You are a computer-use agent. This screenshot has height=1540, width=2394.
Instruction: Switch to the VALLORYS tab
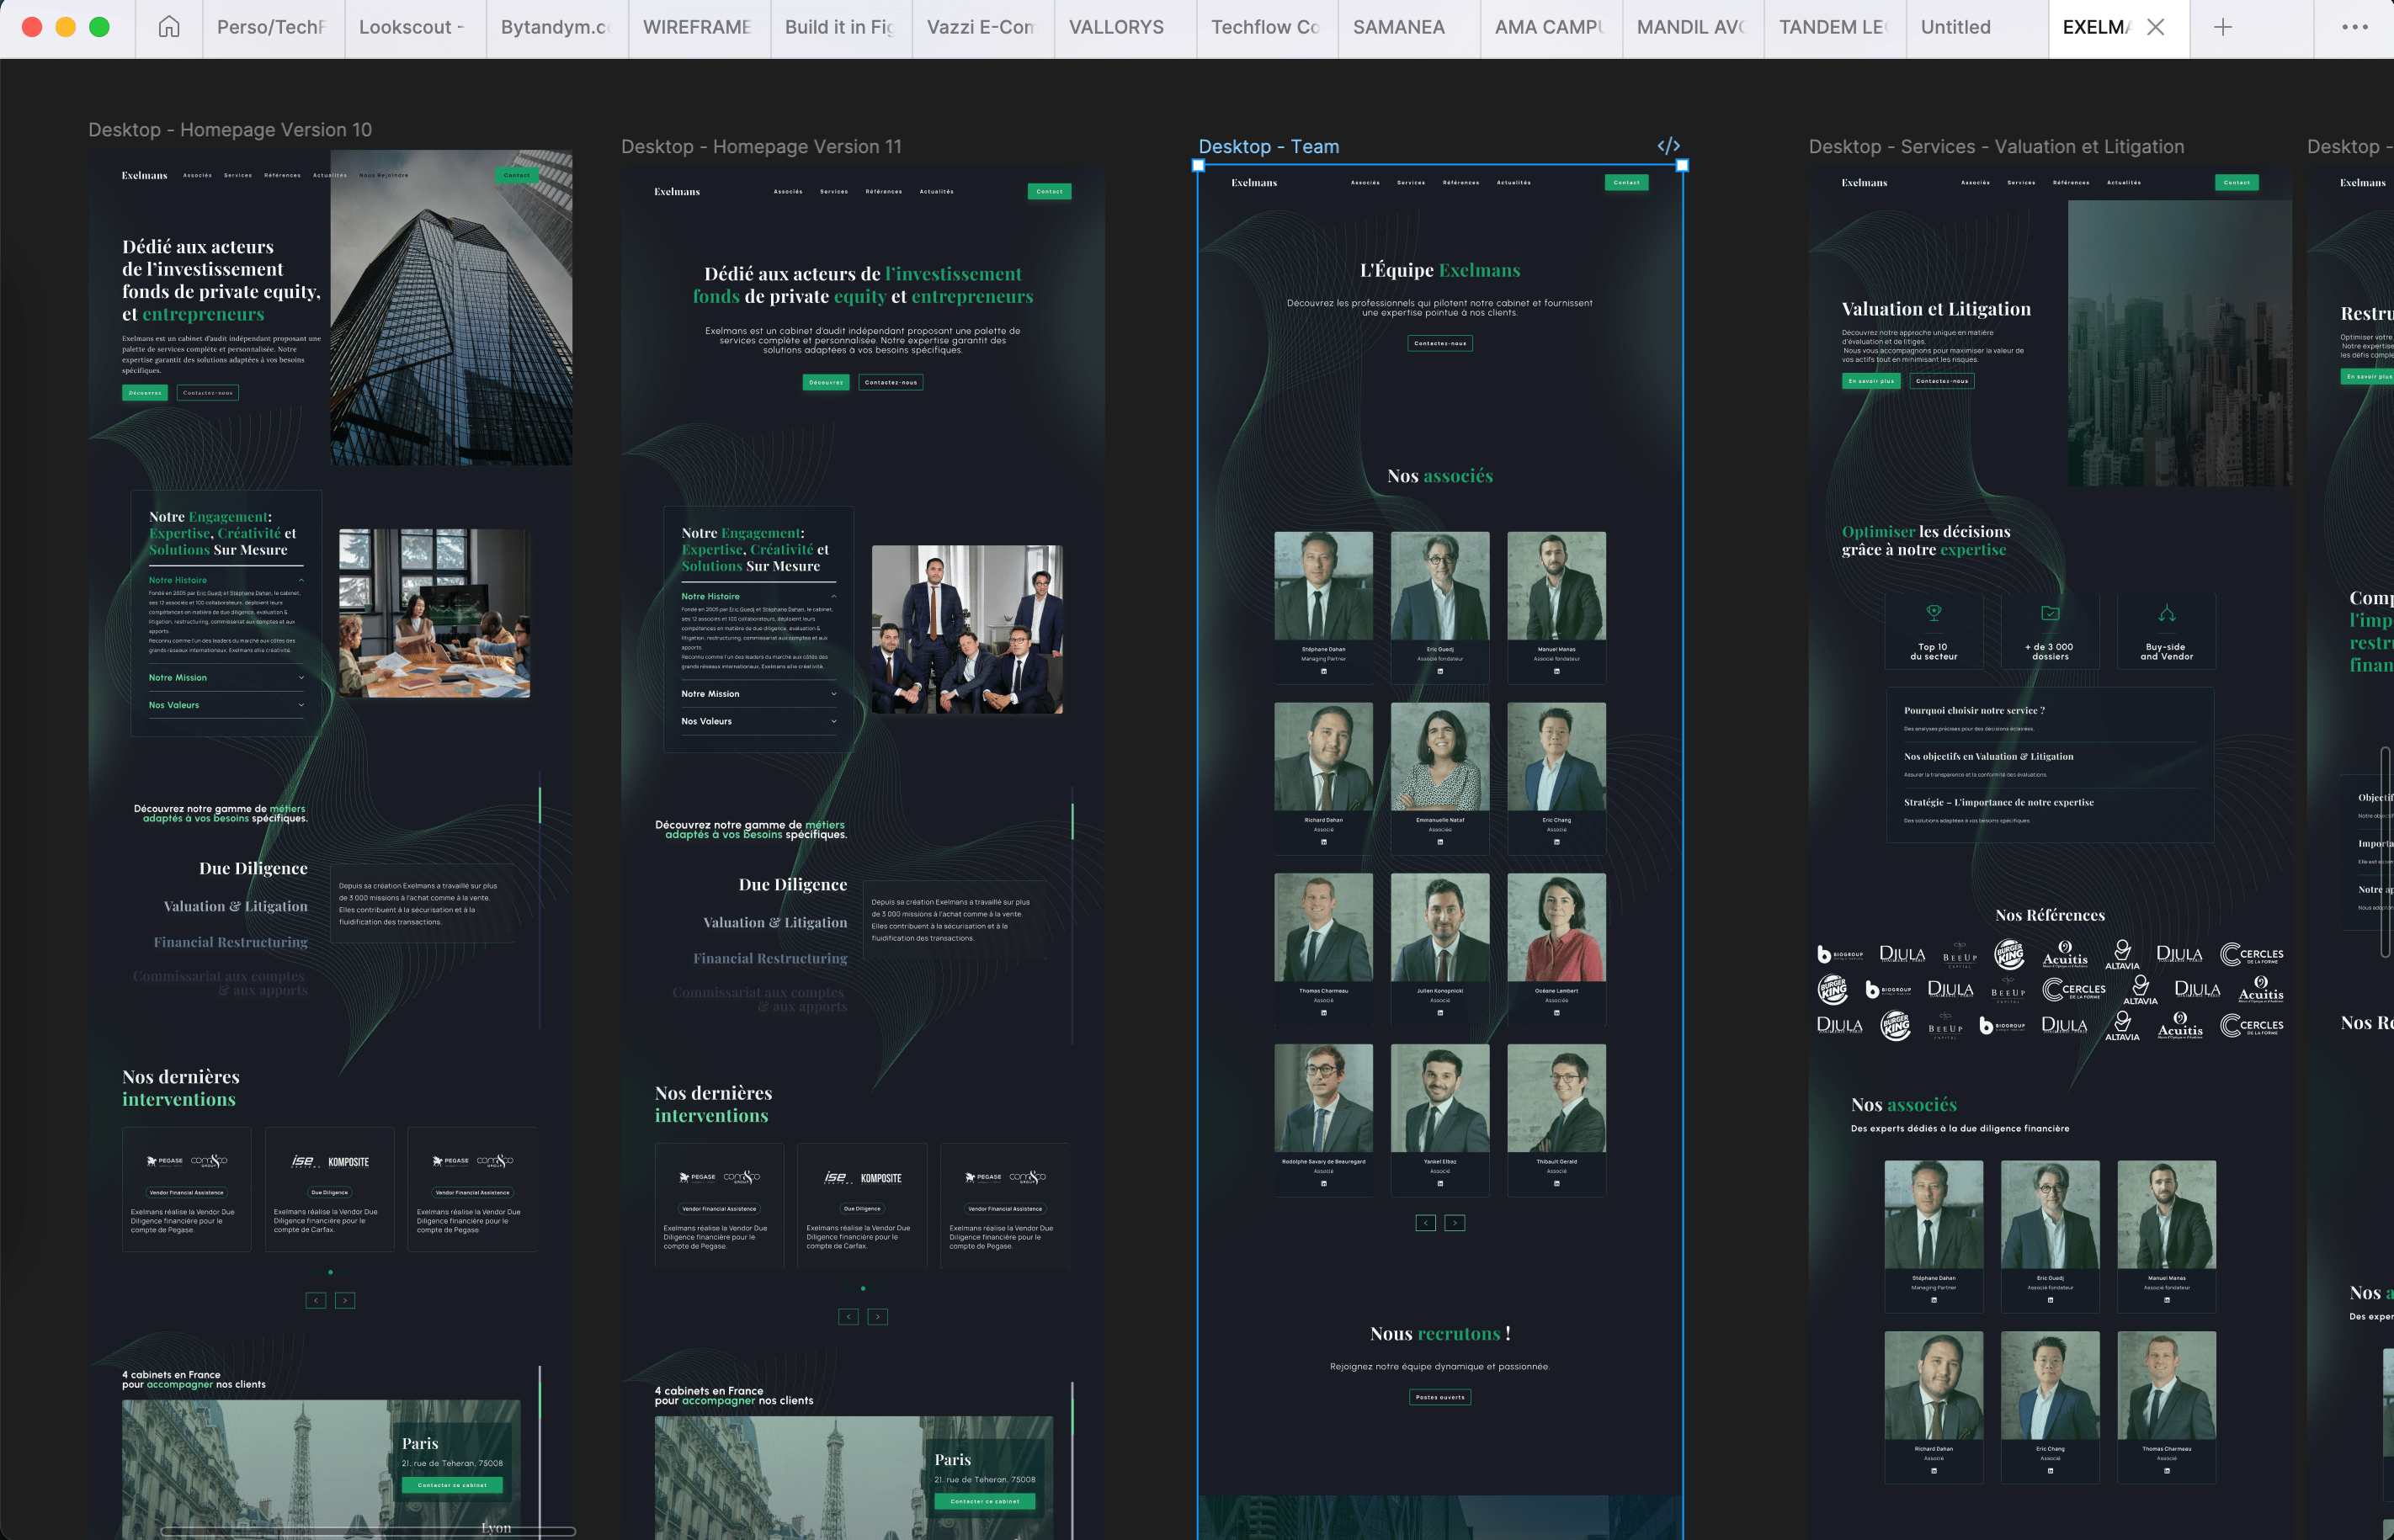pyautogui.click(x=1116, y=27)
